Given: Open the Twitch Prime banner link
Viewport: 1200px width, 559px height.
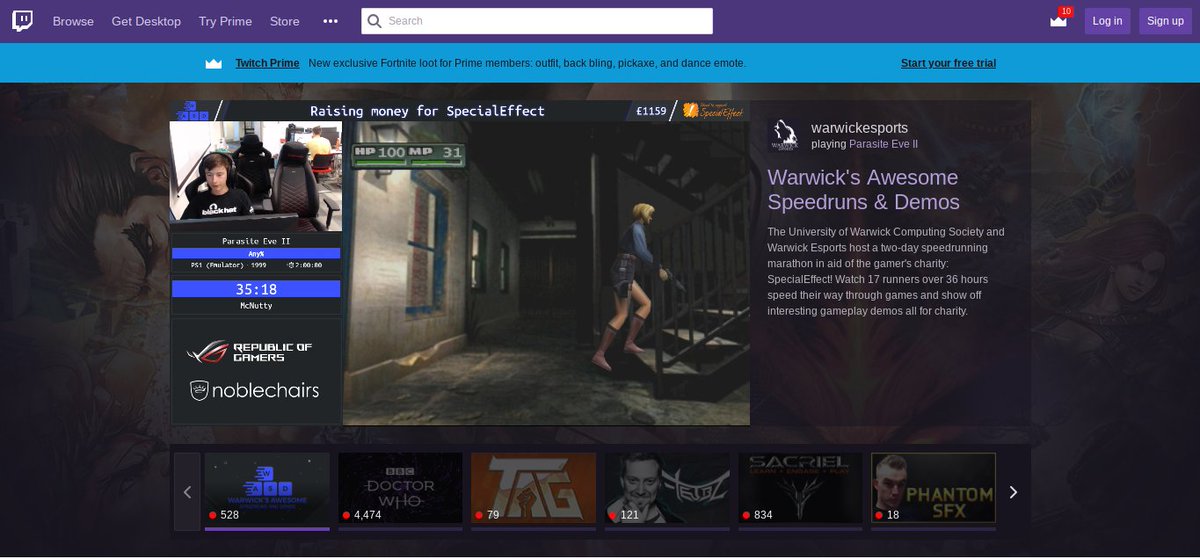Looking at the screenshot, I should (x=267, y=63).
